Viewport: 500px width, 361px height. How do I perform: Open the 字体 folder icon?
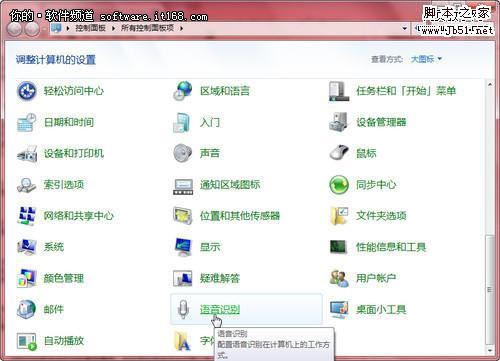click(x=183, y=341)
